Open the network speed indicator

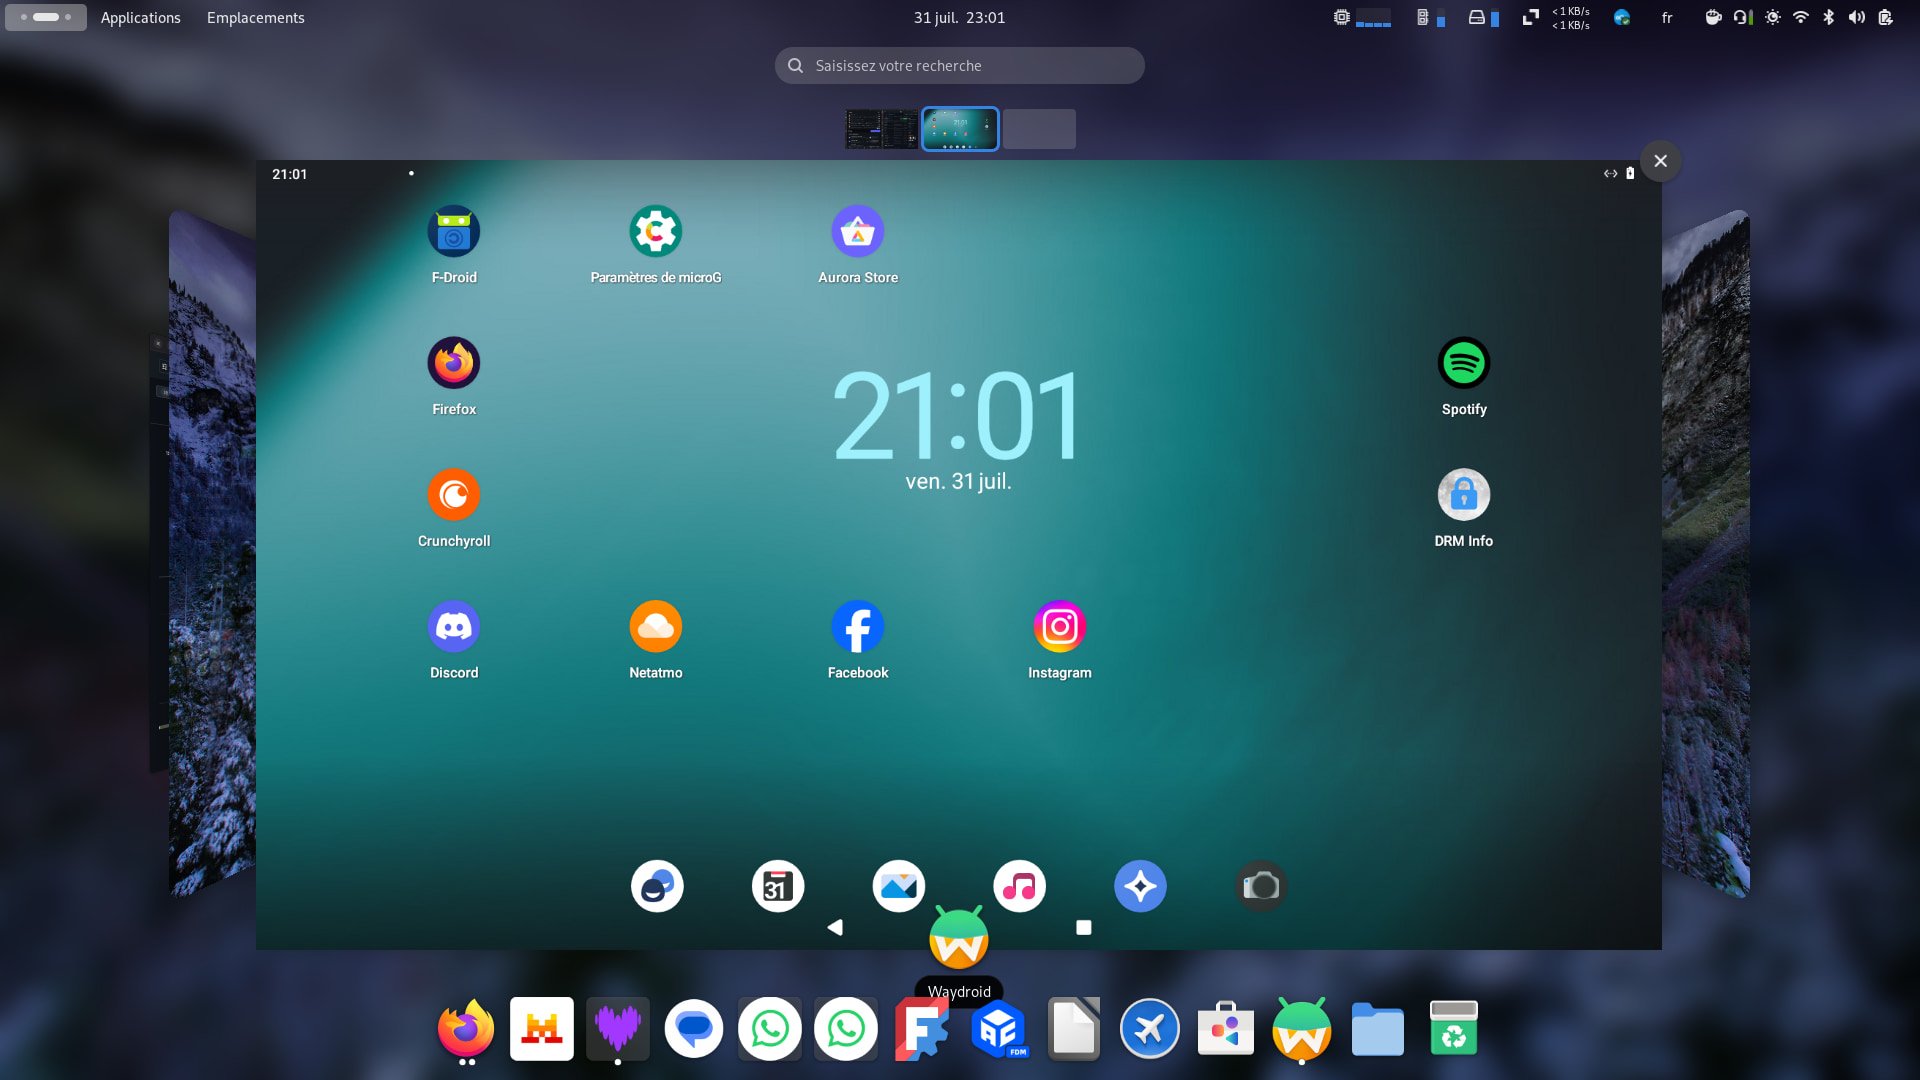click(x=1556, y=18)
